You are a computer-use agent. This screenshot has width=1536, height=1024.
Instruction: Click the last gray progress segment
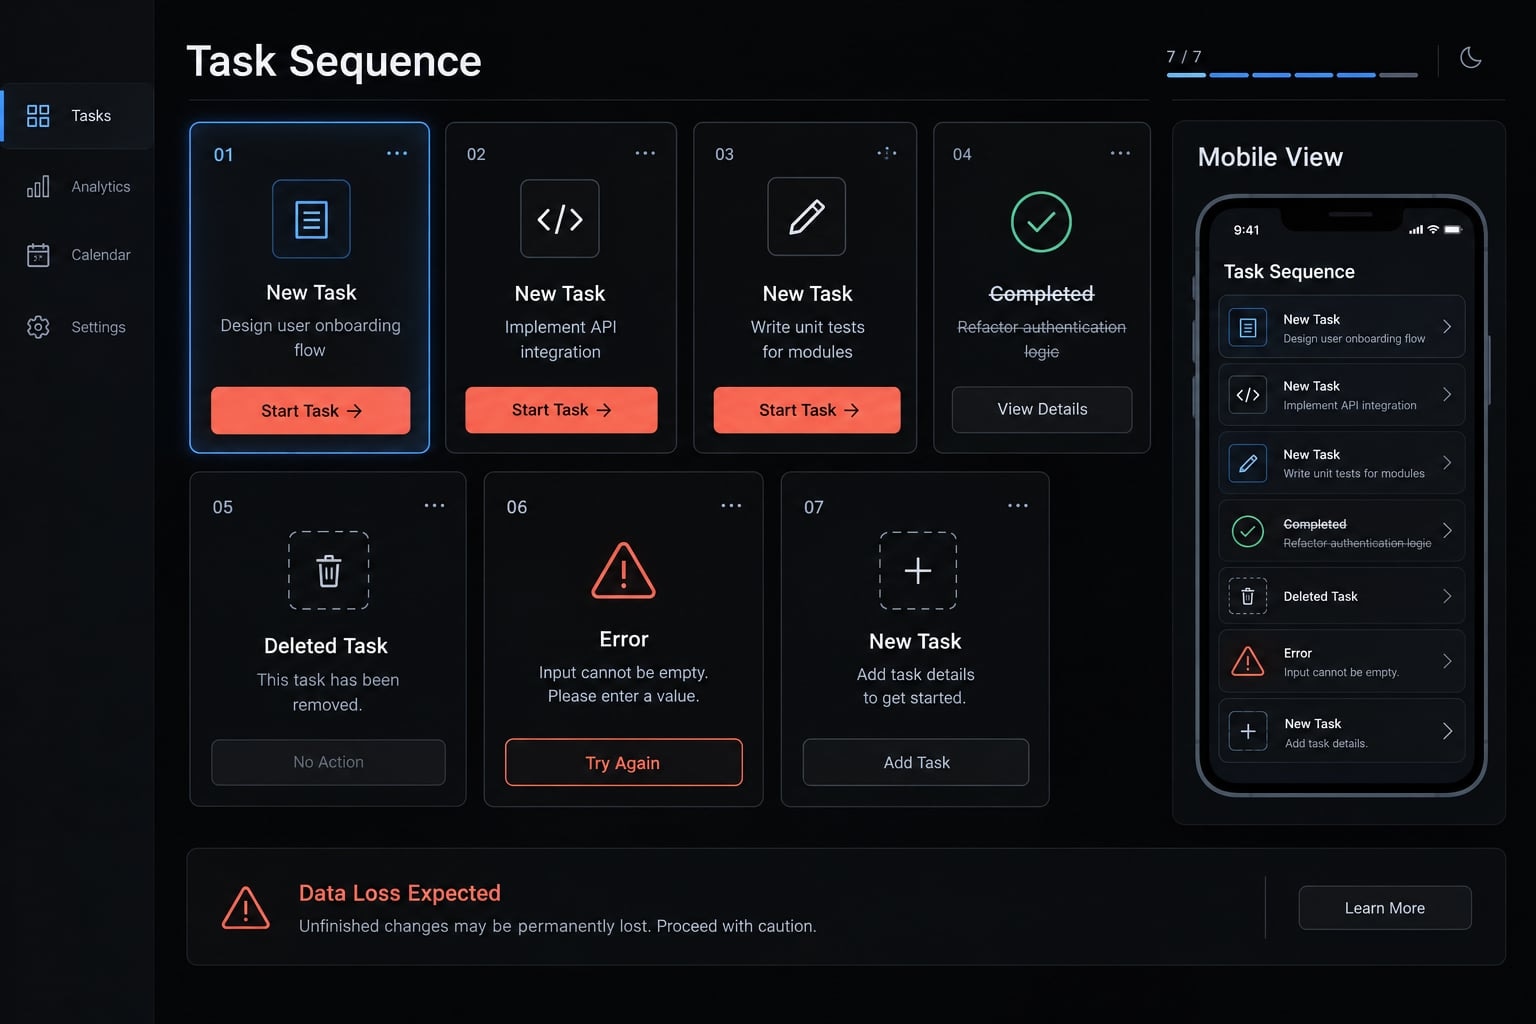tap(1398, 75)
